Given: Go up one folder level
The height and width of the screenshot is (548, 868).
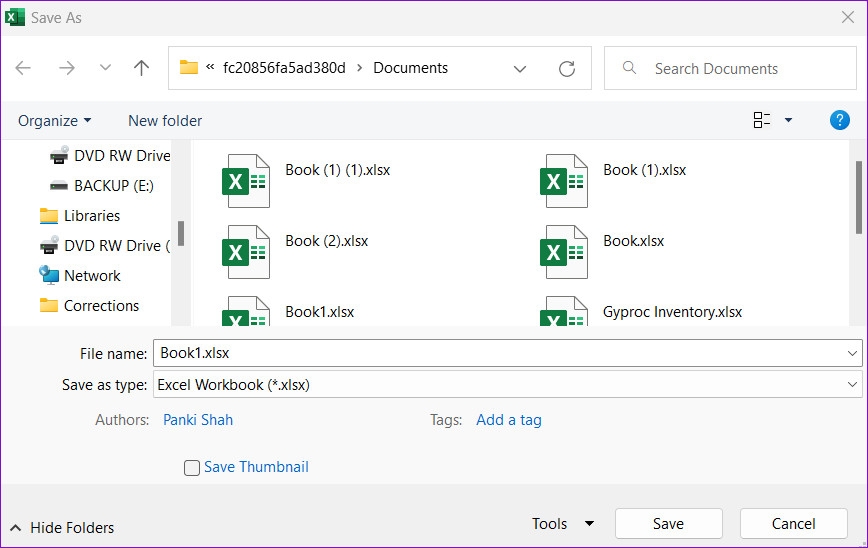Looking at the screenshot, I should pyautogui.click(x=141, y=68).
